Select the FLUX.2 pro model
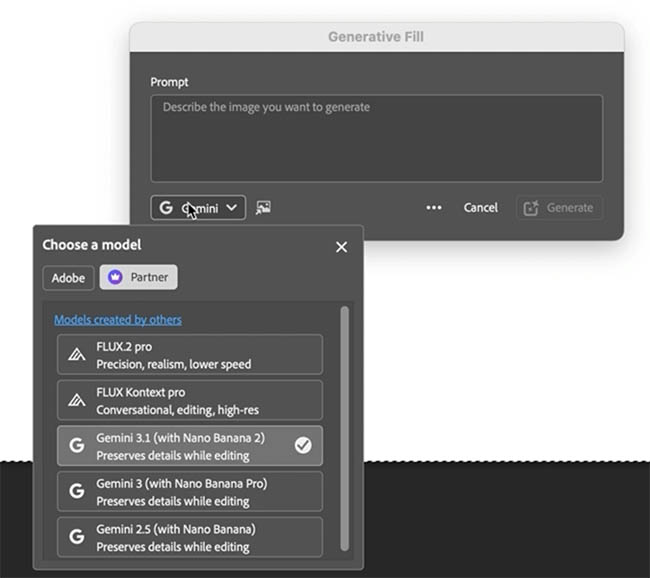Viewport: 650px width, 578px height. pos(190,355)
